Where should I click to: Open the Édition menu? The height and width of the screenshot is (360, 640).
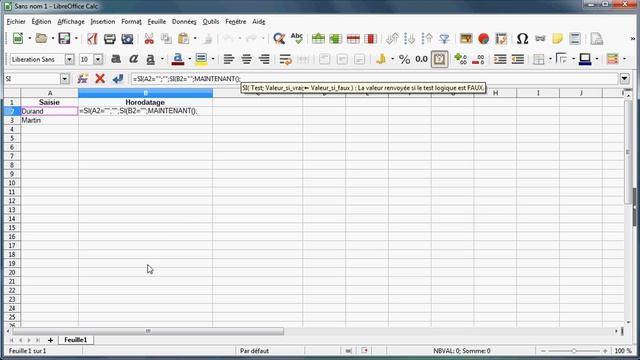[41, 22]
